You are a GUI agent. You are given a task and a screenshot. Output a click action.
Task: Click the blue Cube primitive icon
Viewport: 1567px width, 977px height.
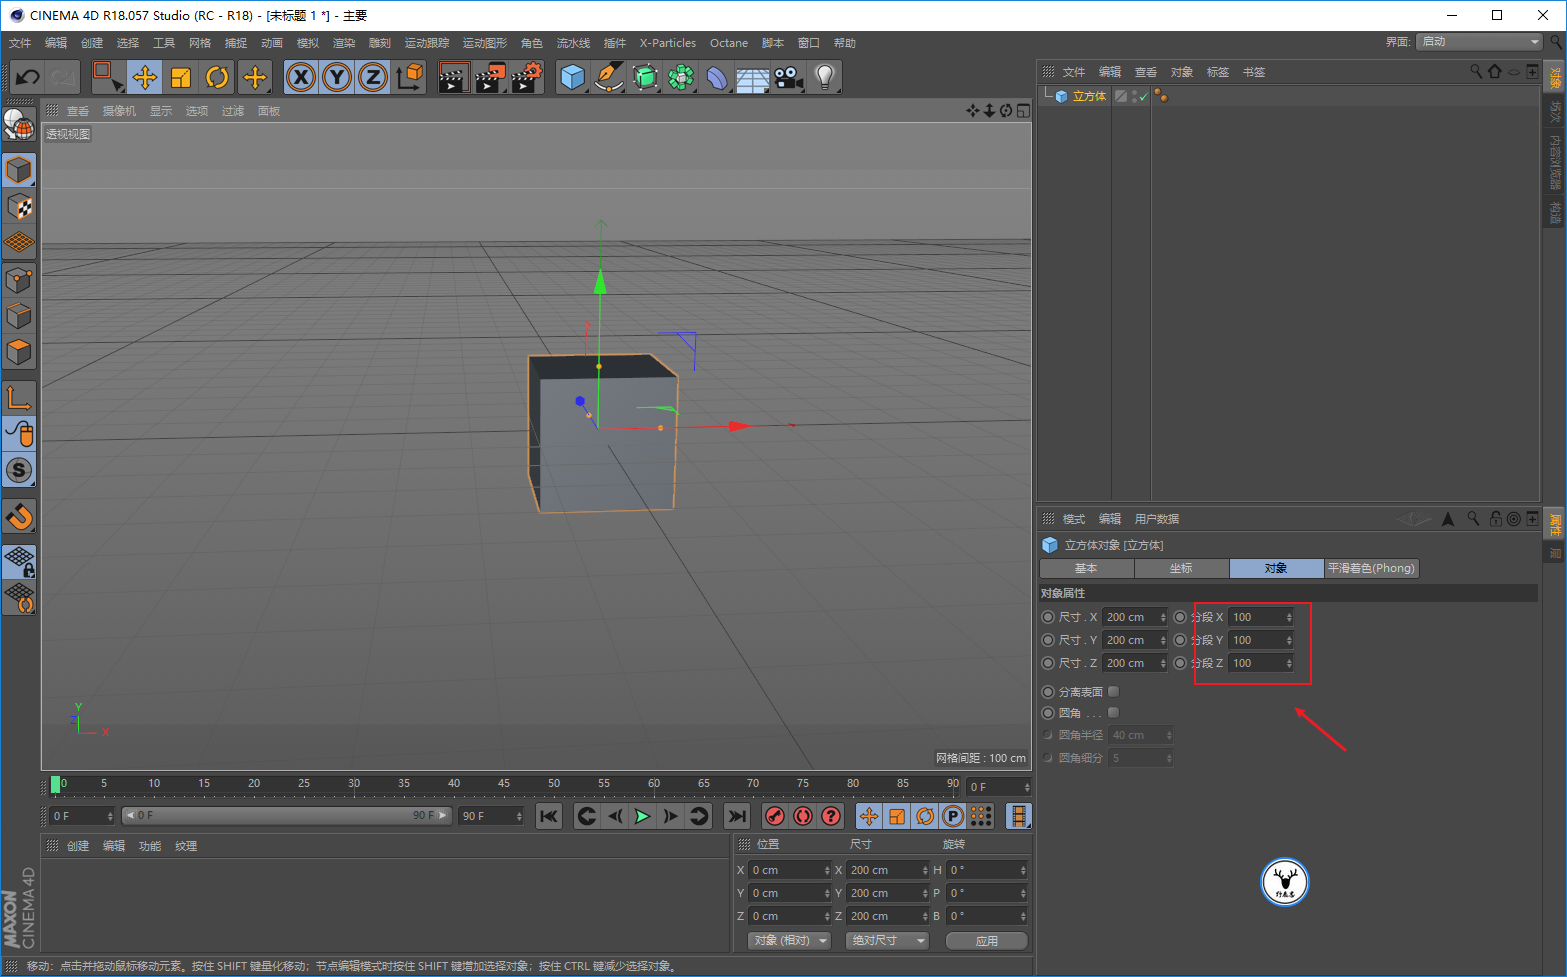click(573, 77)
